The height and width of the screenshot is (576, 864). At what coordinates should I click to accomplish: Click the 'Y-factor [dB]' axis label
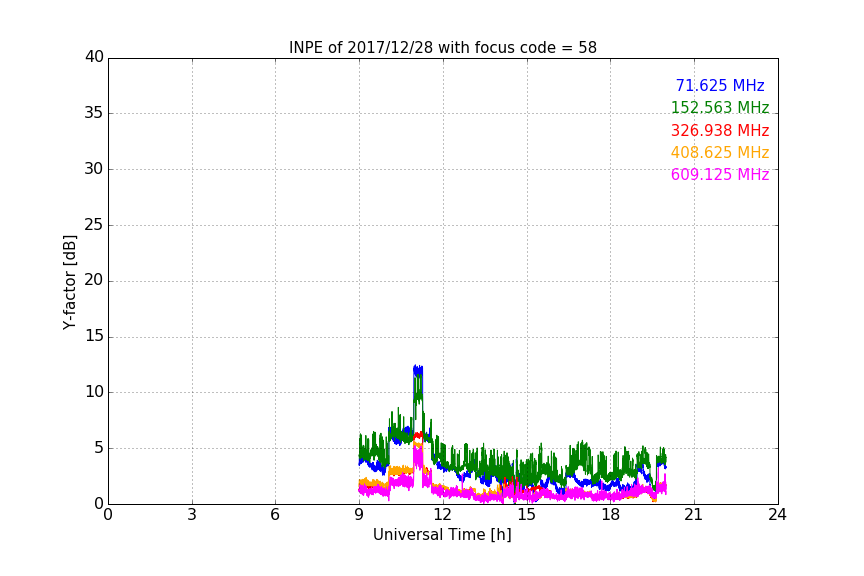pos(69,282)
